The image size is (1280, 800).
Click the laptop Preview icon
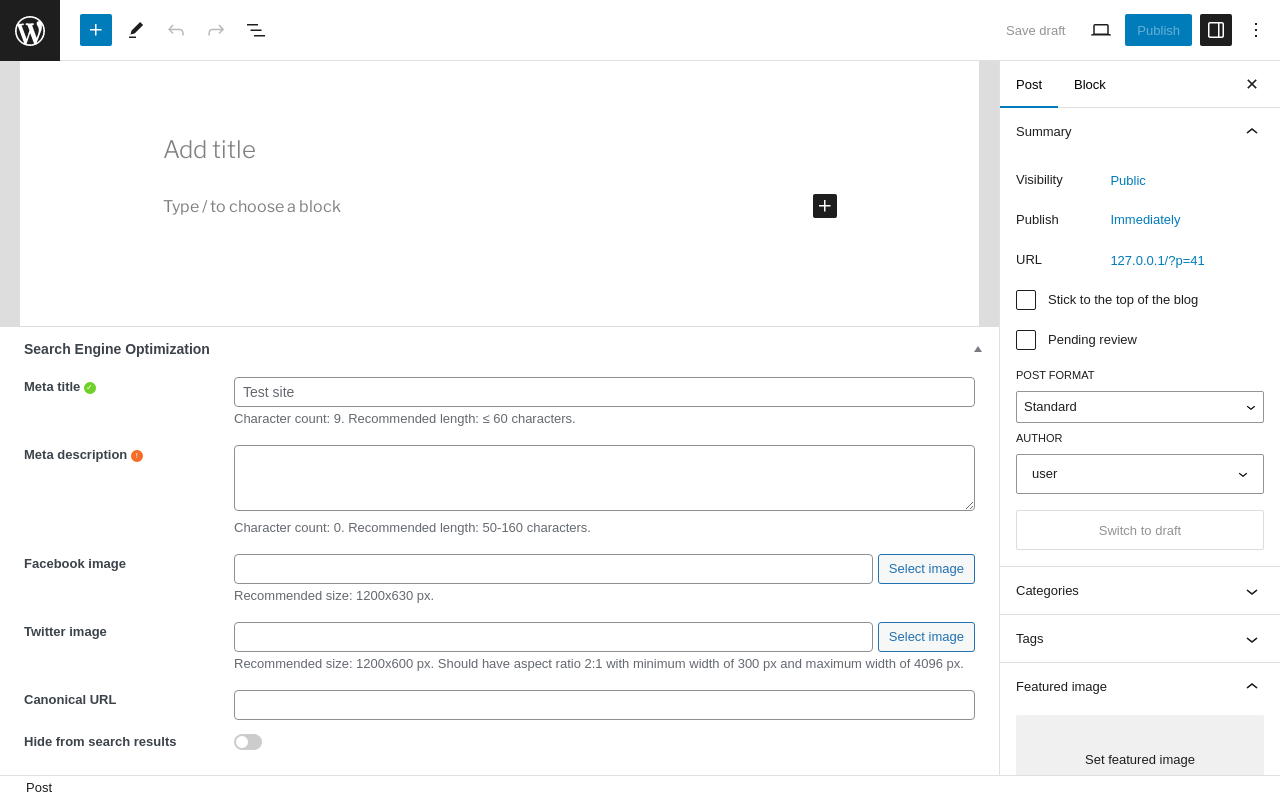pos(1101,30)
